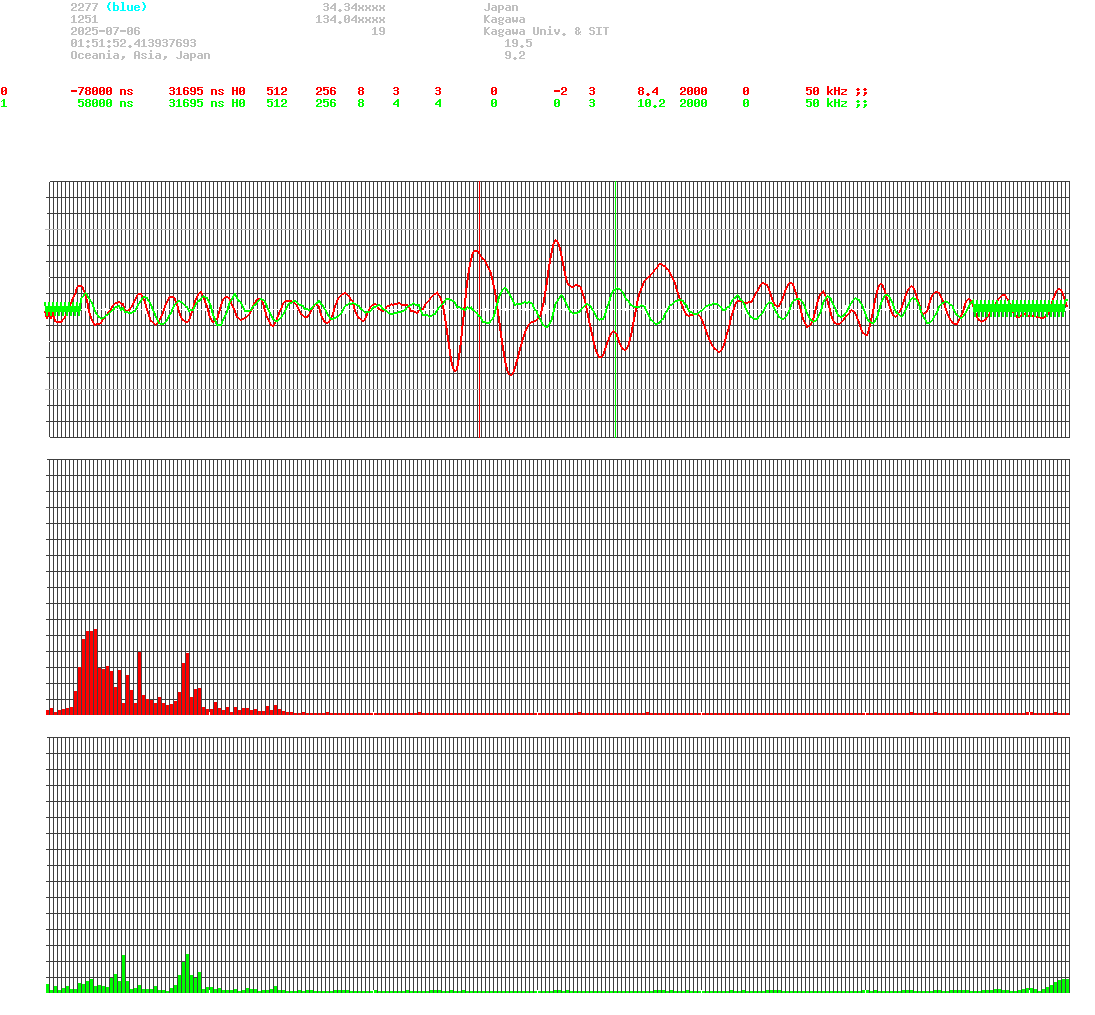Select the red row value -2
This screenshot has height=1015, width=1095.
pos(560,91)
